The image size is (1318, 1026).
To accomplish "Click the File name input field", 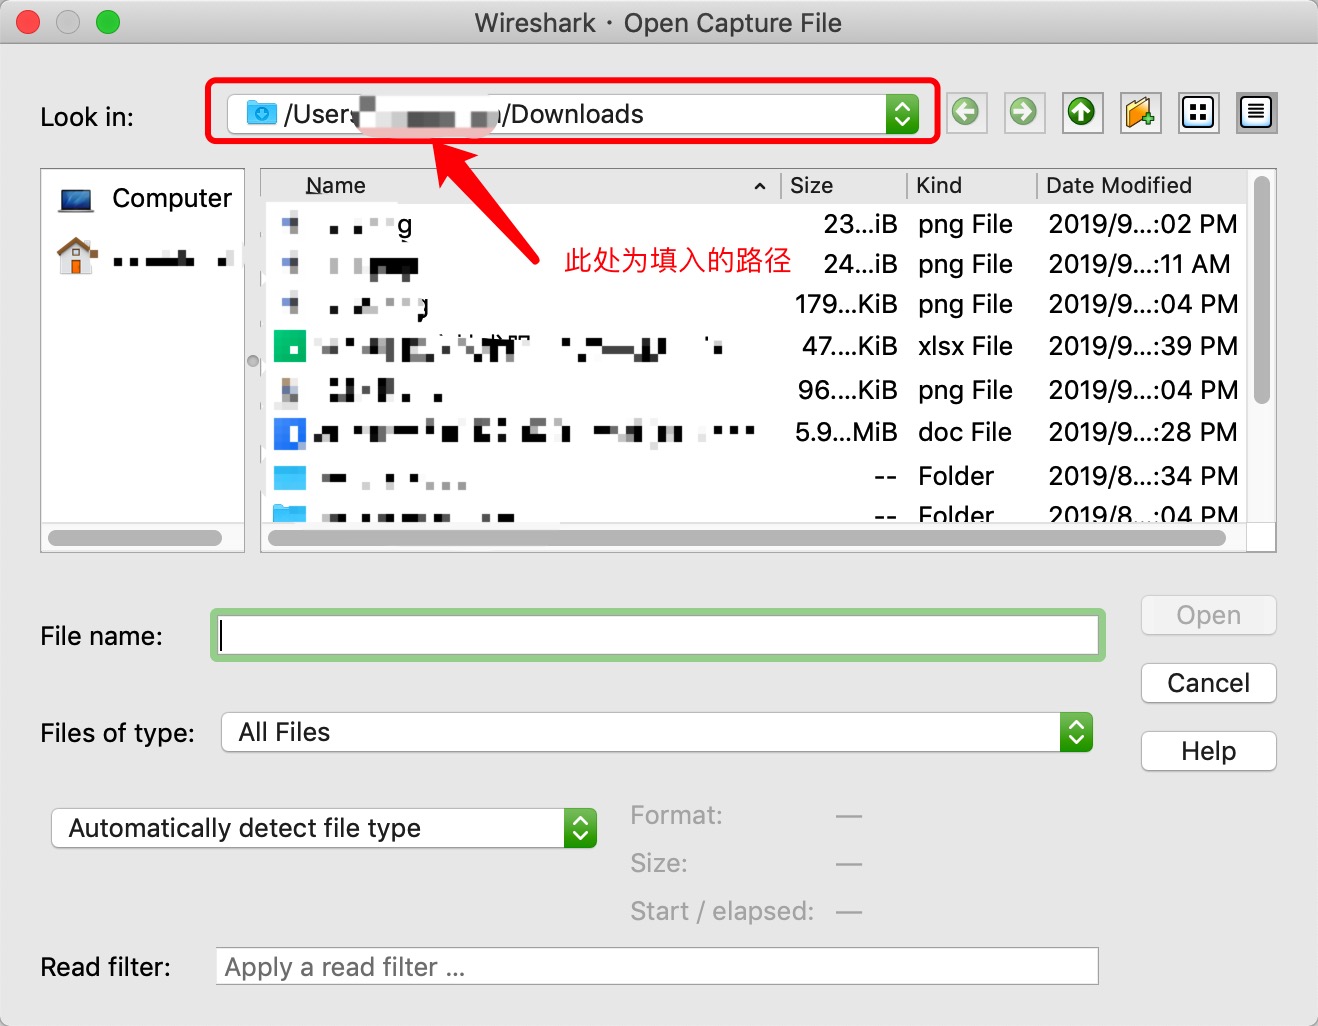I will (657, 635).
